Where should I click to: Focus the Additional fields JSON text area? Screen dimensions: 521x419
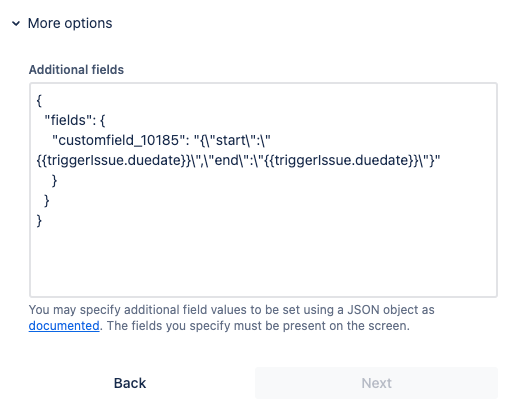pos(263,190)
